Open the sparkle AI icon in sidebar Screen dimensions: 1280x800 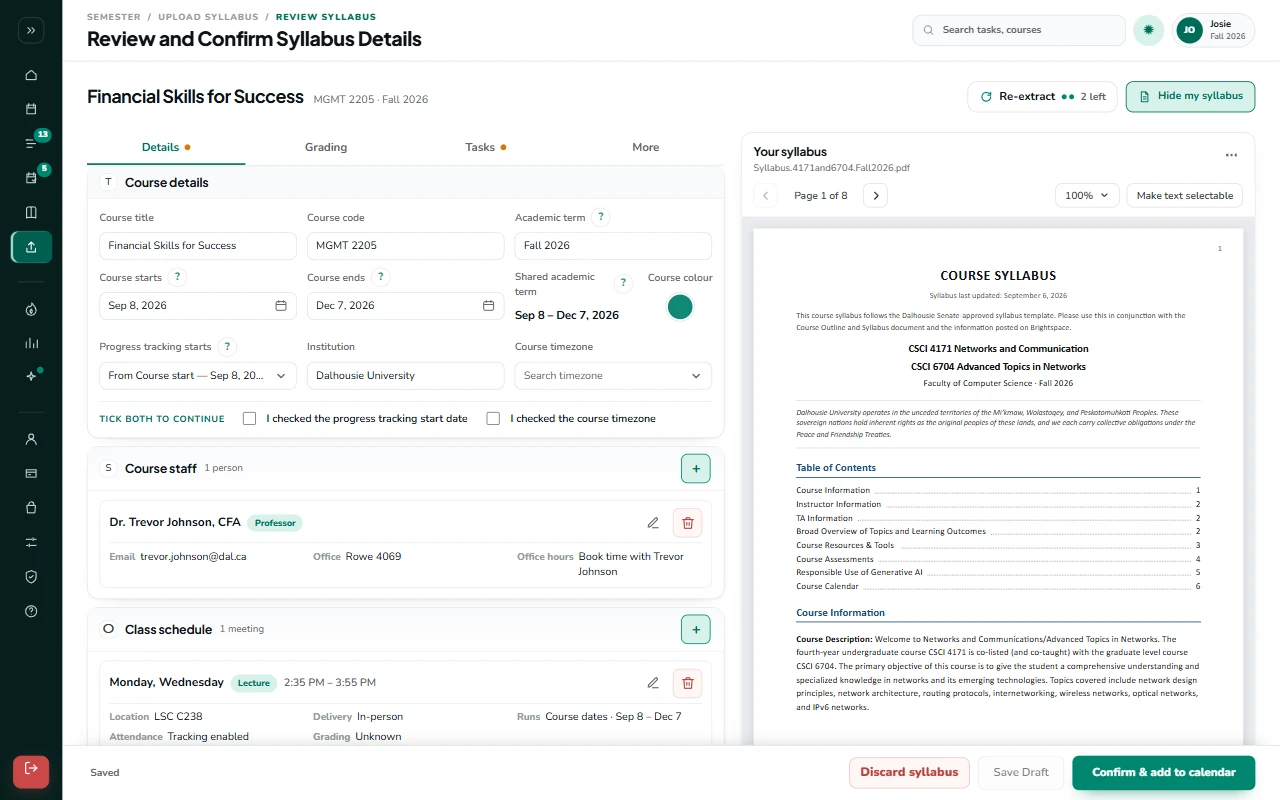click(x=31, y=377)
